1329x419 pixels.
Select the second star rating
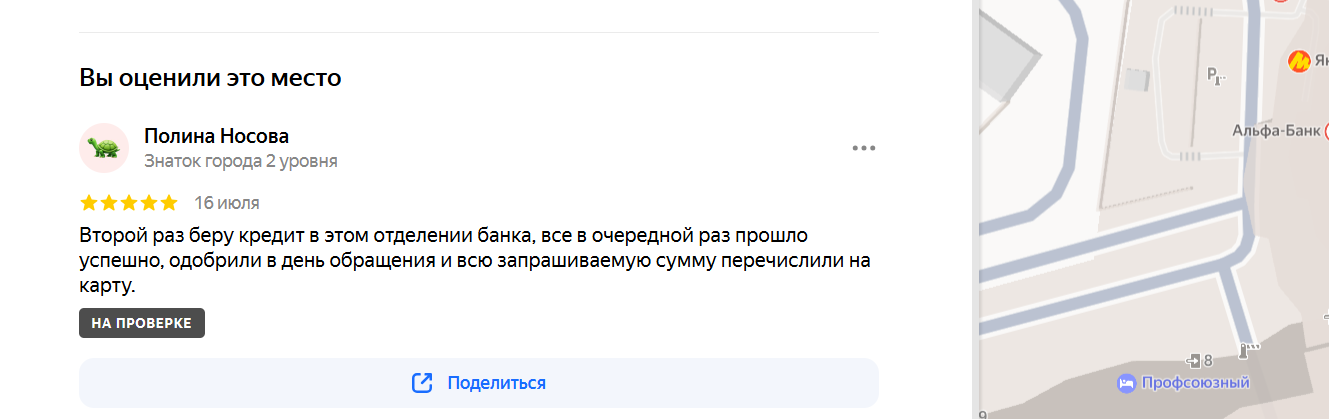[x=109, y=203]
